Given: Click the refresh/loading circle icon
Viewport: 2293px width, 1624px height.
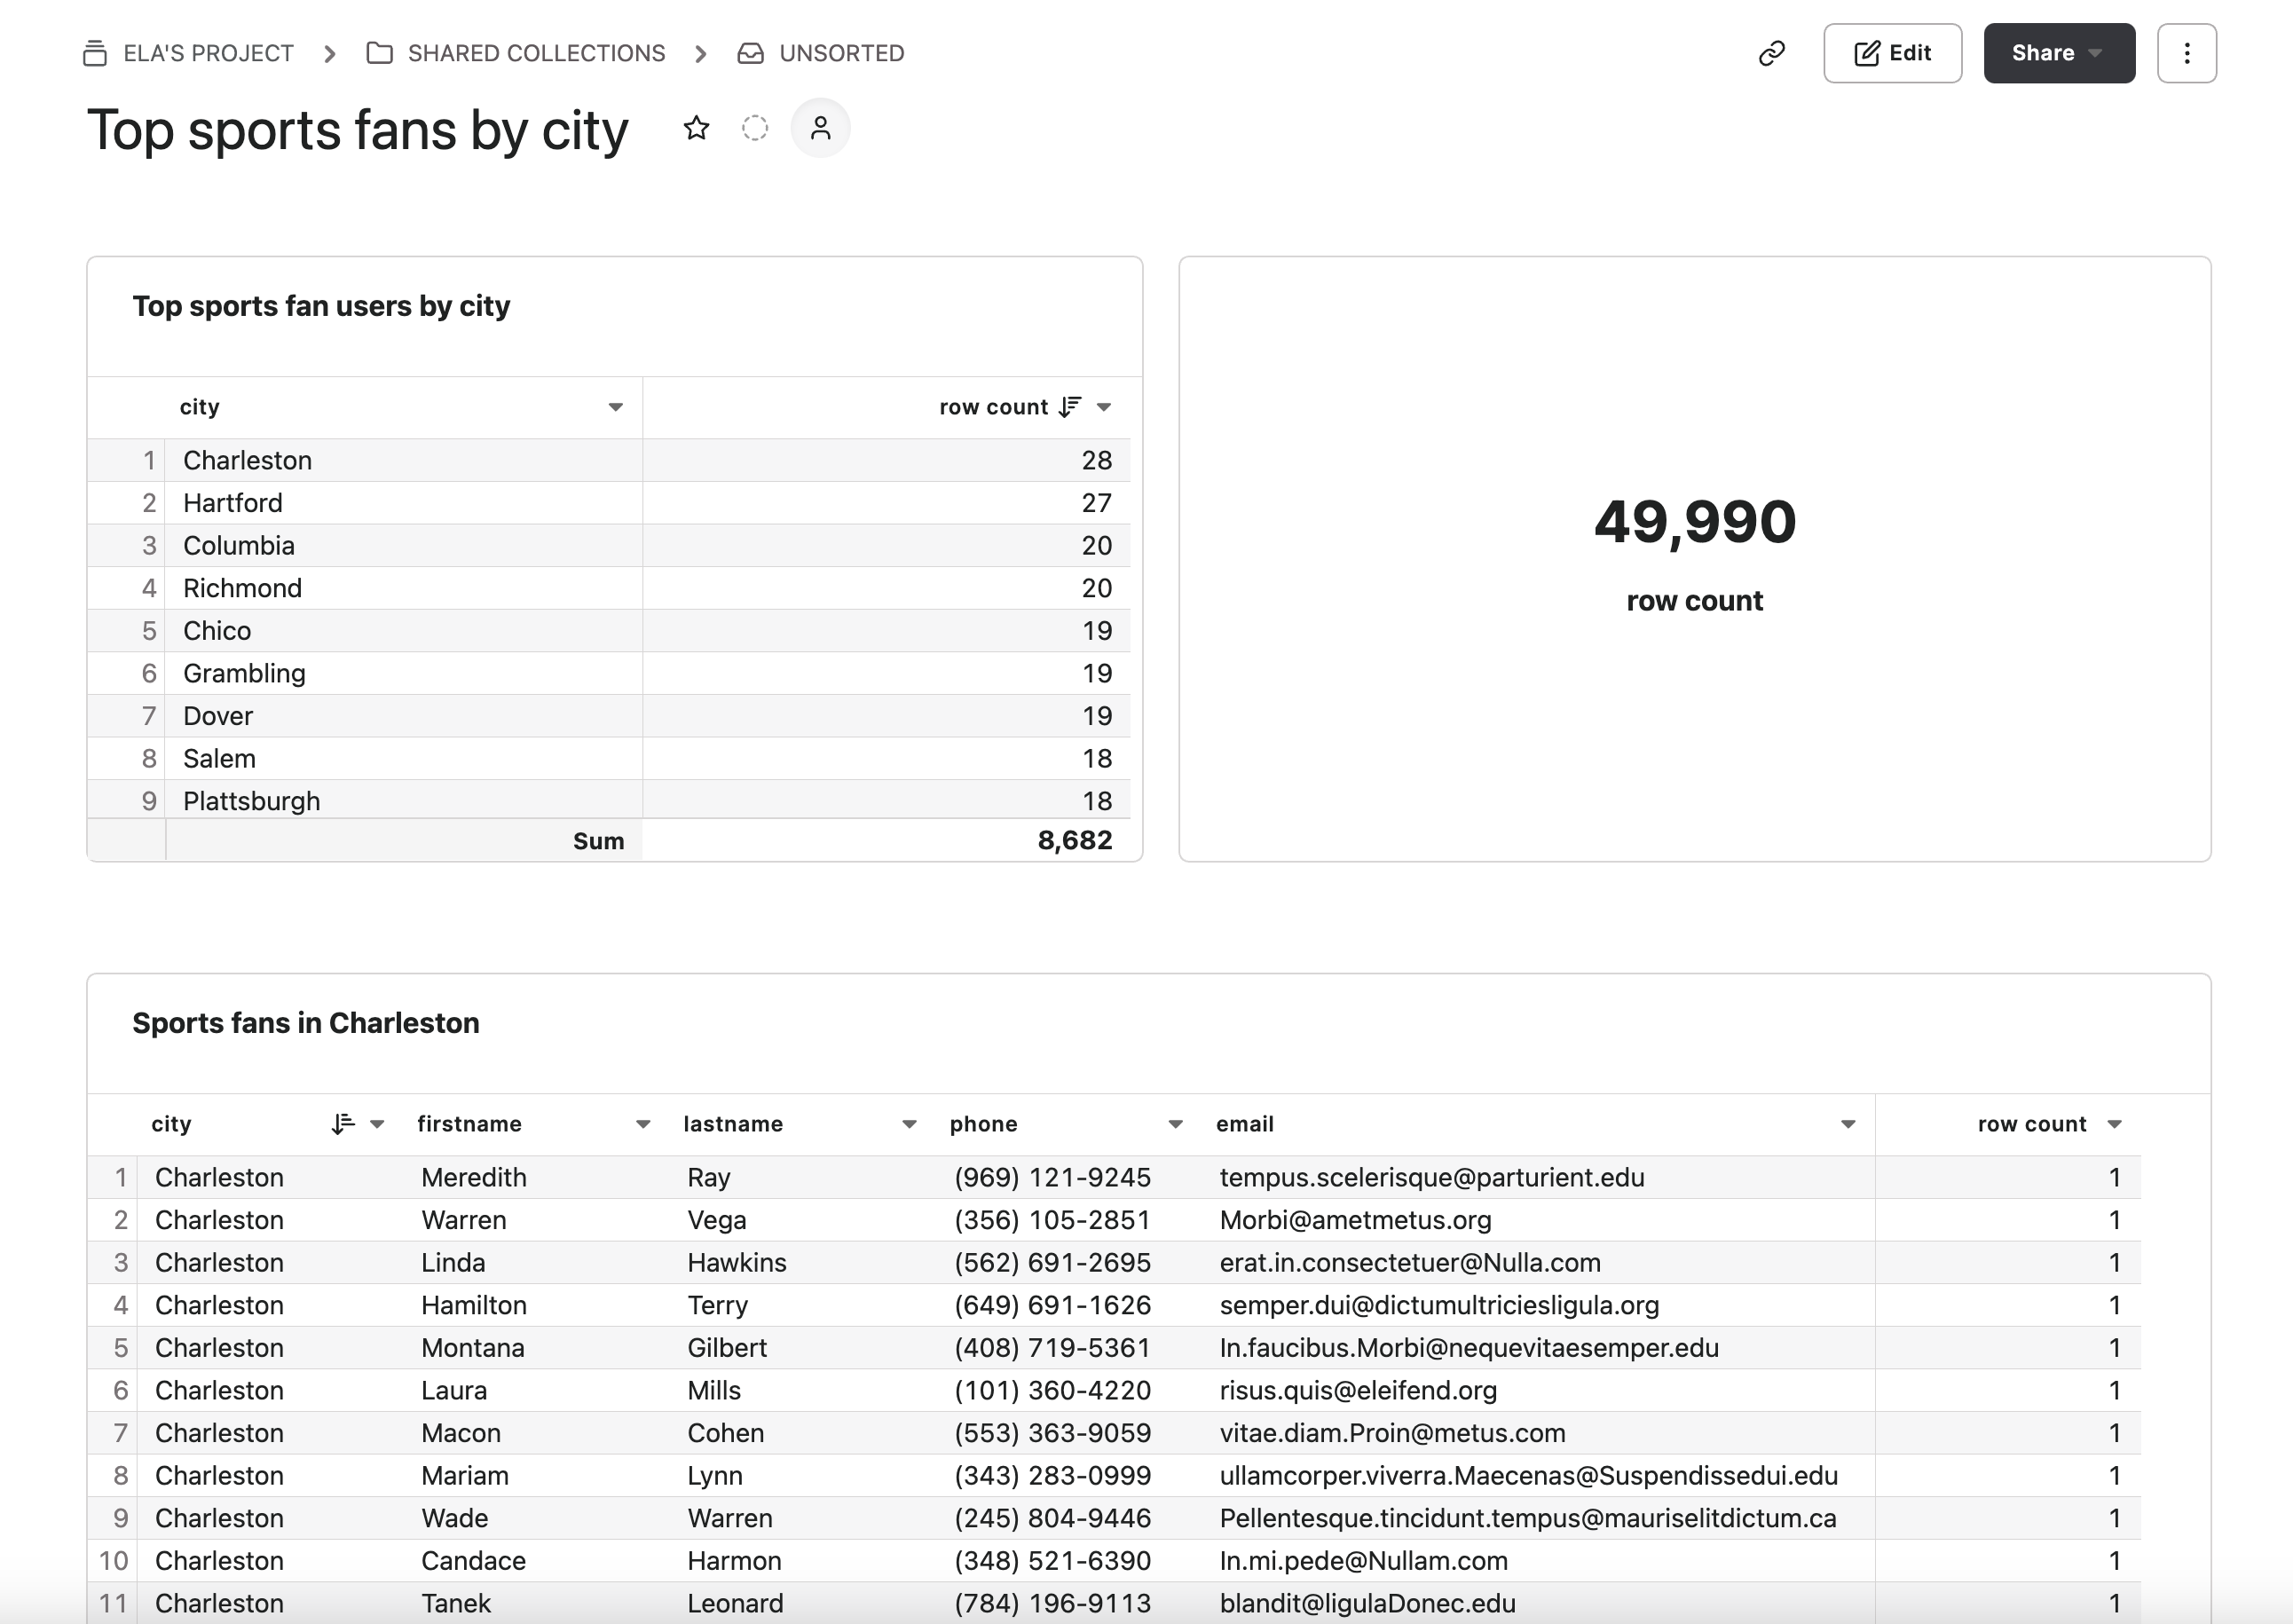Looking at the screenshot, I should (755, 129).
